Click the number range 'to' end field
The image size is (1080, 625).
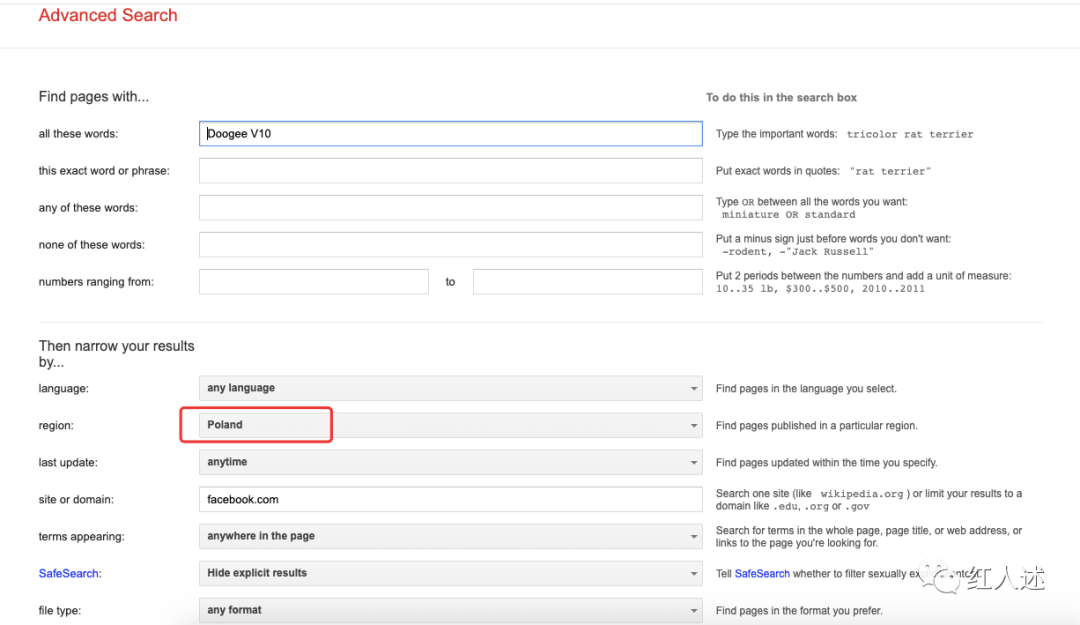click(587, 282)
